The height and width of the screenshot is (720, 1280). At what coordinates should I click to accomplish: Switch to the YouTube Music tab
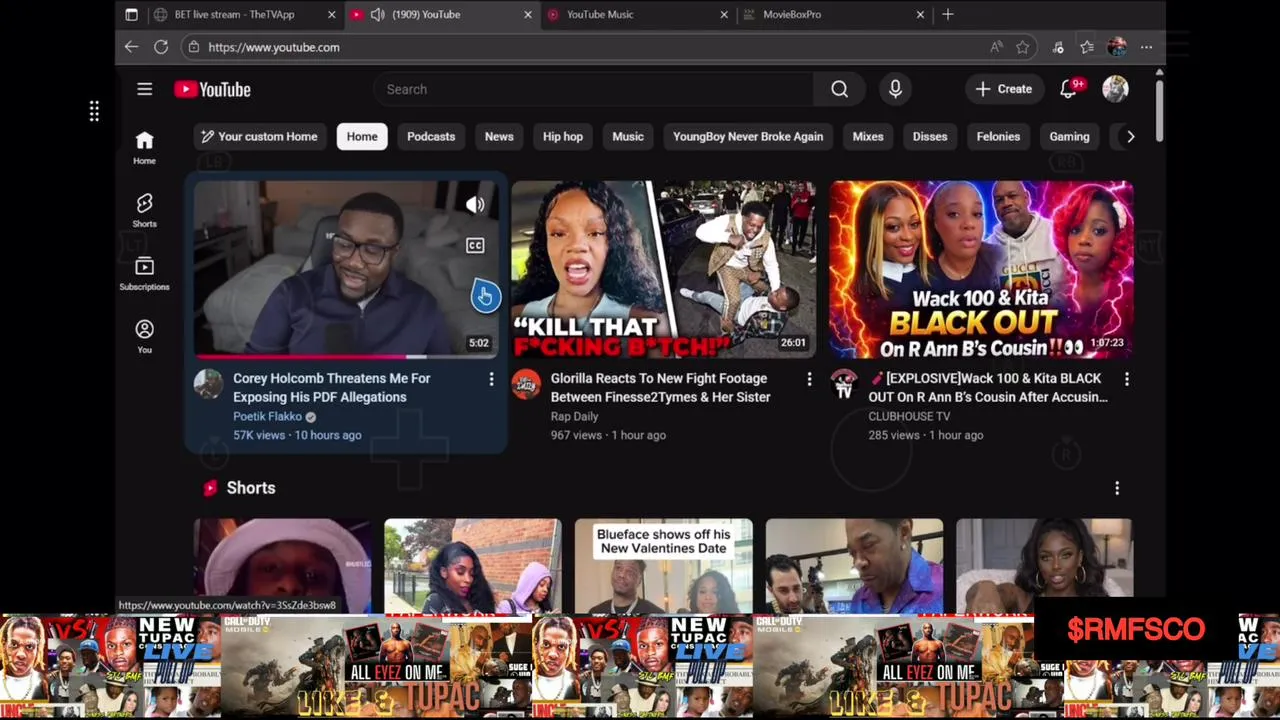click(639, 15)
